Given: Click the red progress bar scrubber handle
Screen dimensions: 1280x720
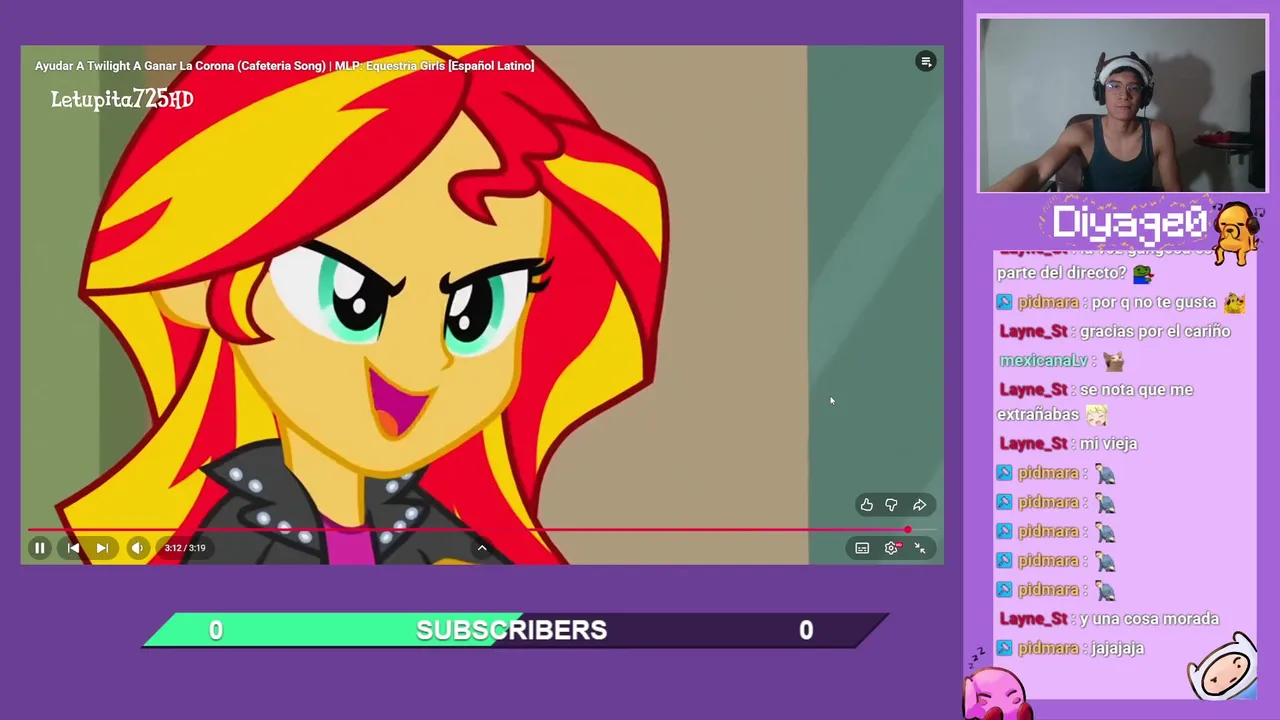Looking at the screenshot, I should [908, 530].
